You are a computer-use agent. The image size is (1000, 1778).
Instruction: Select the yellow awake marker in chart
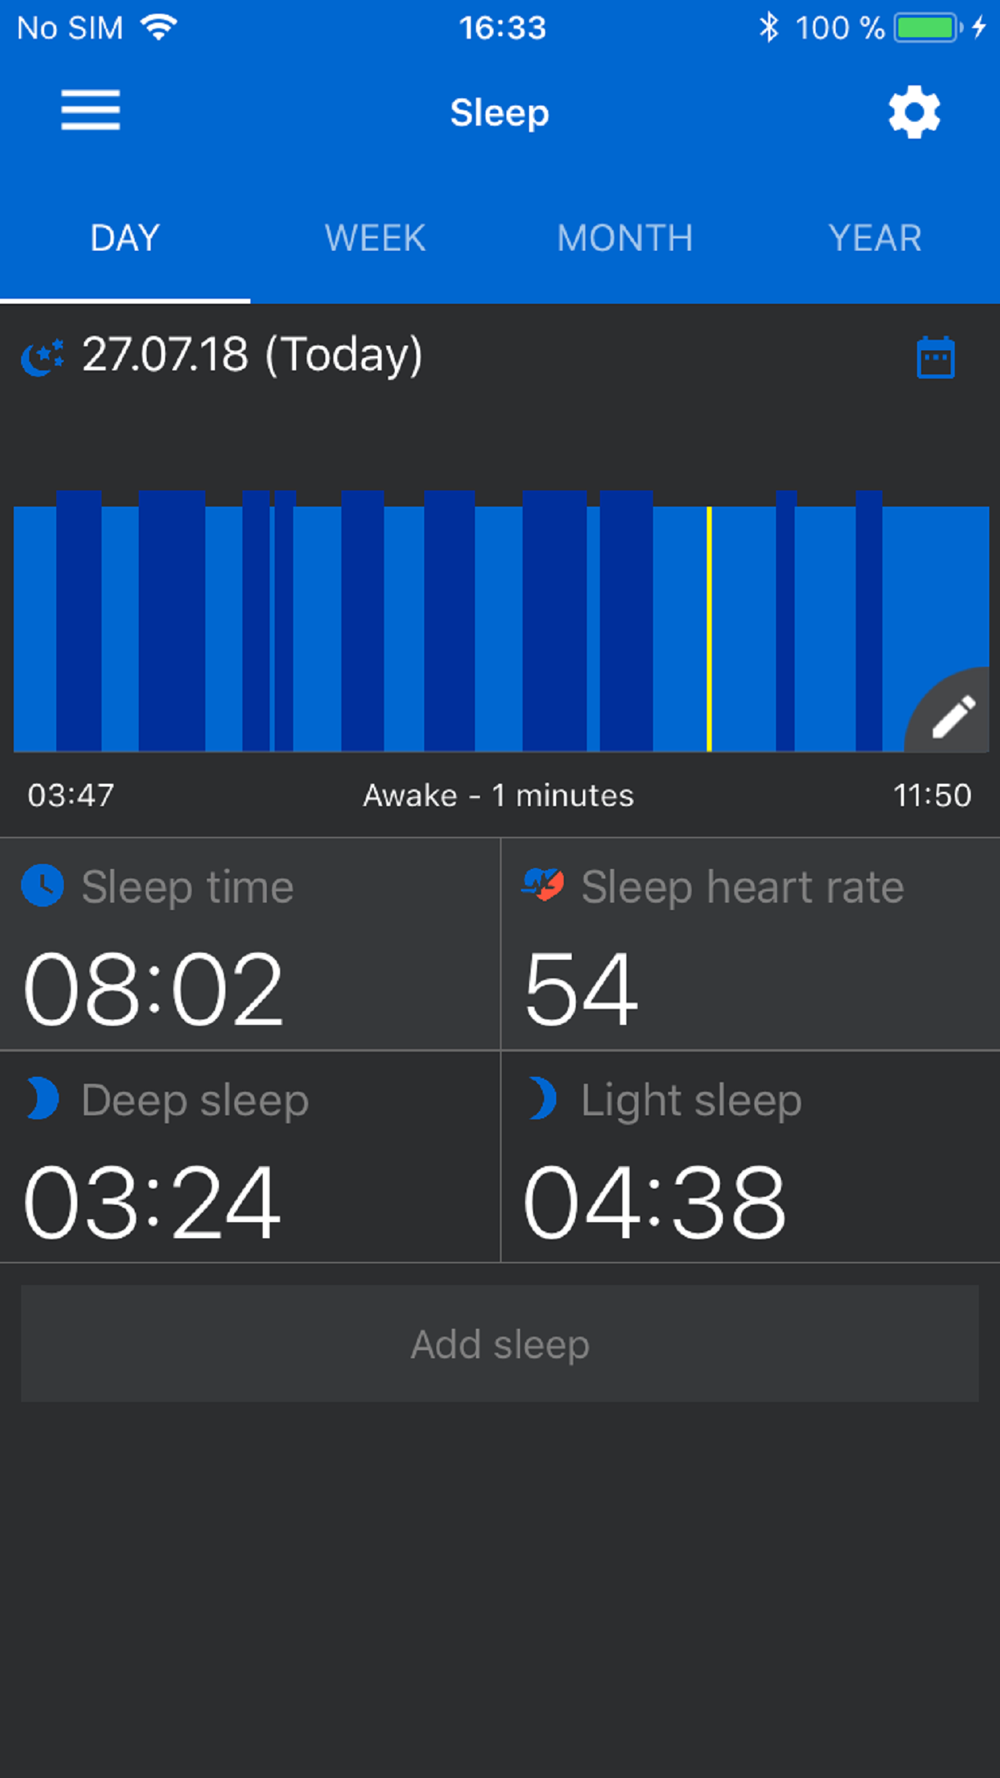coord(709,628)
